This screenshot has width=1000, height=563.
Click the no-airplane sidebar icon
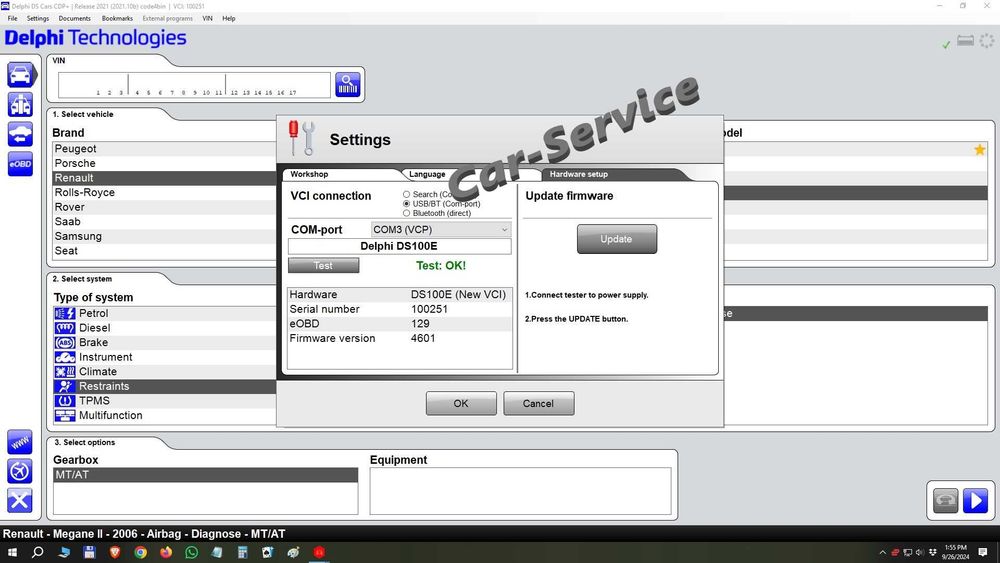[20, 471]
